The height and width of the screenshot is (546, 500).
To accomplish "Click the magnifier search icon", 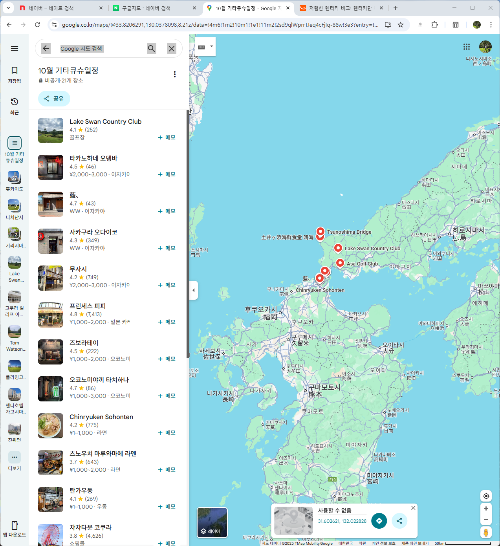I will point(151,48).
